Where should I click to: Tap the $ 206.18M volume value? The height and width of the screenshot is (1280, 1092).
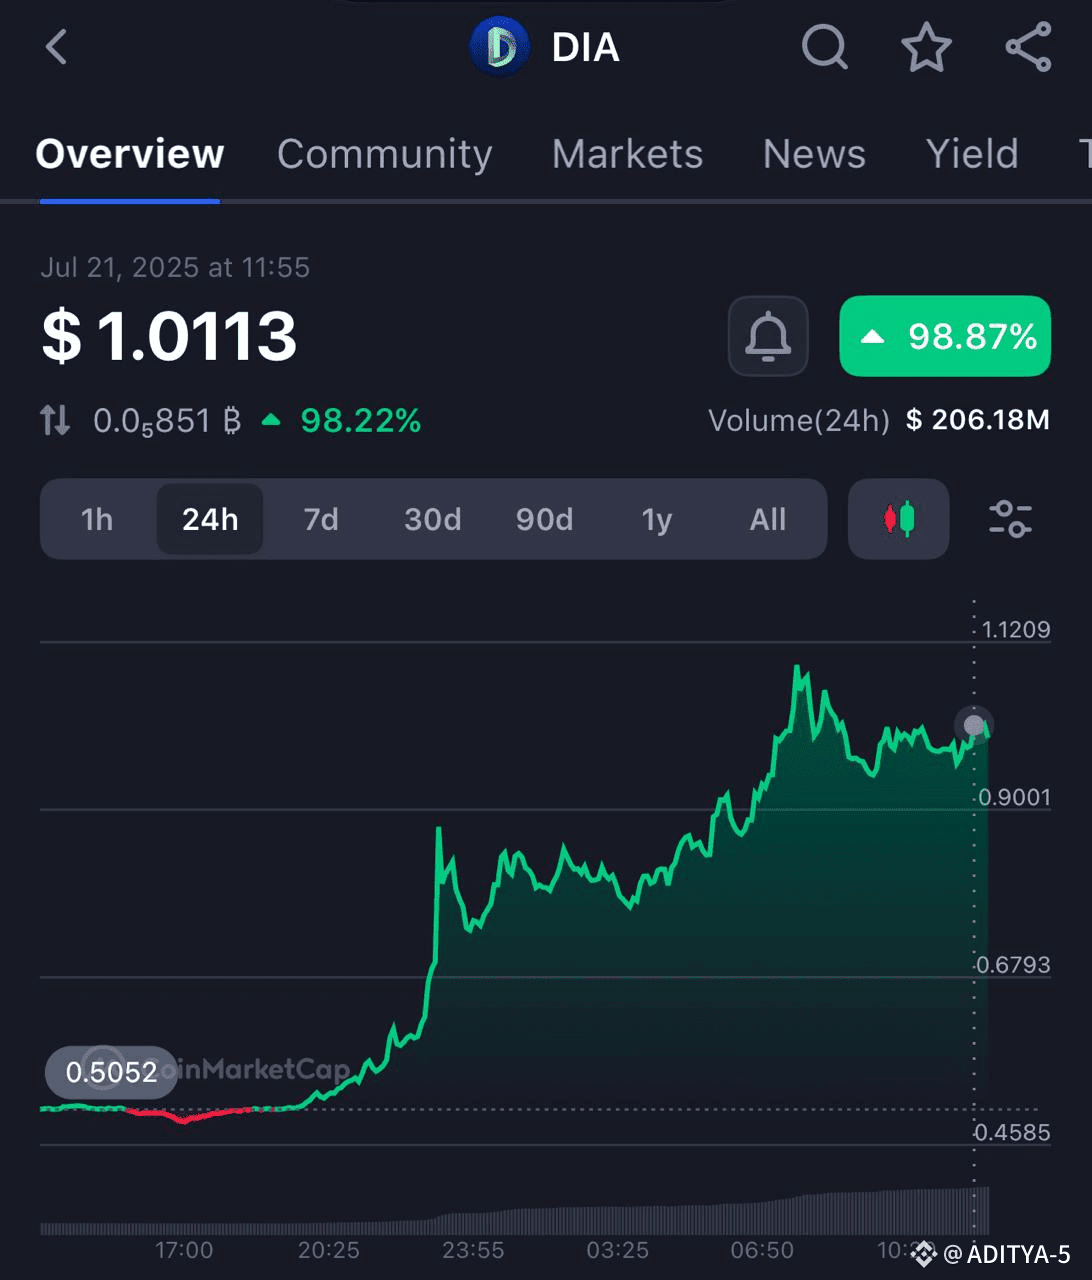[x=978, y=419]
